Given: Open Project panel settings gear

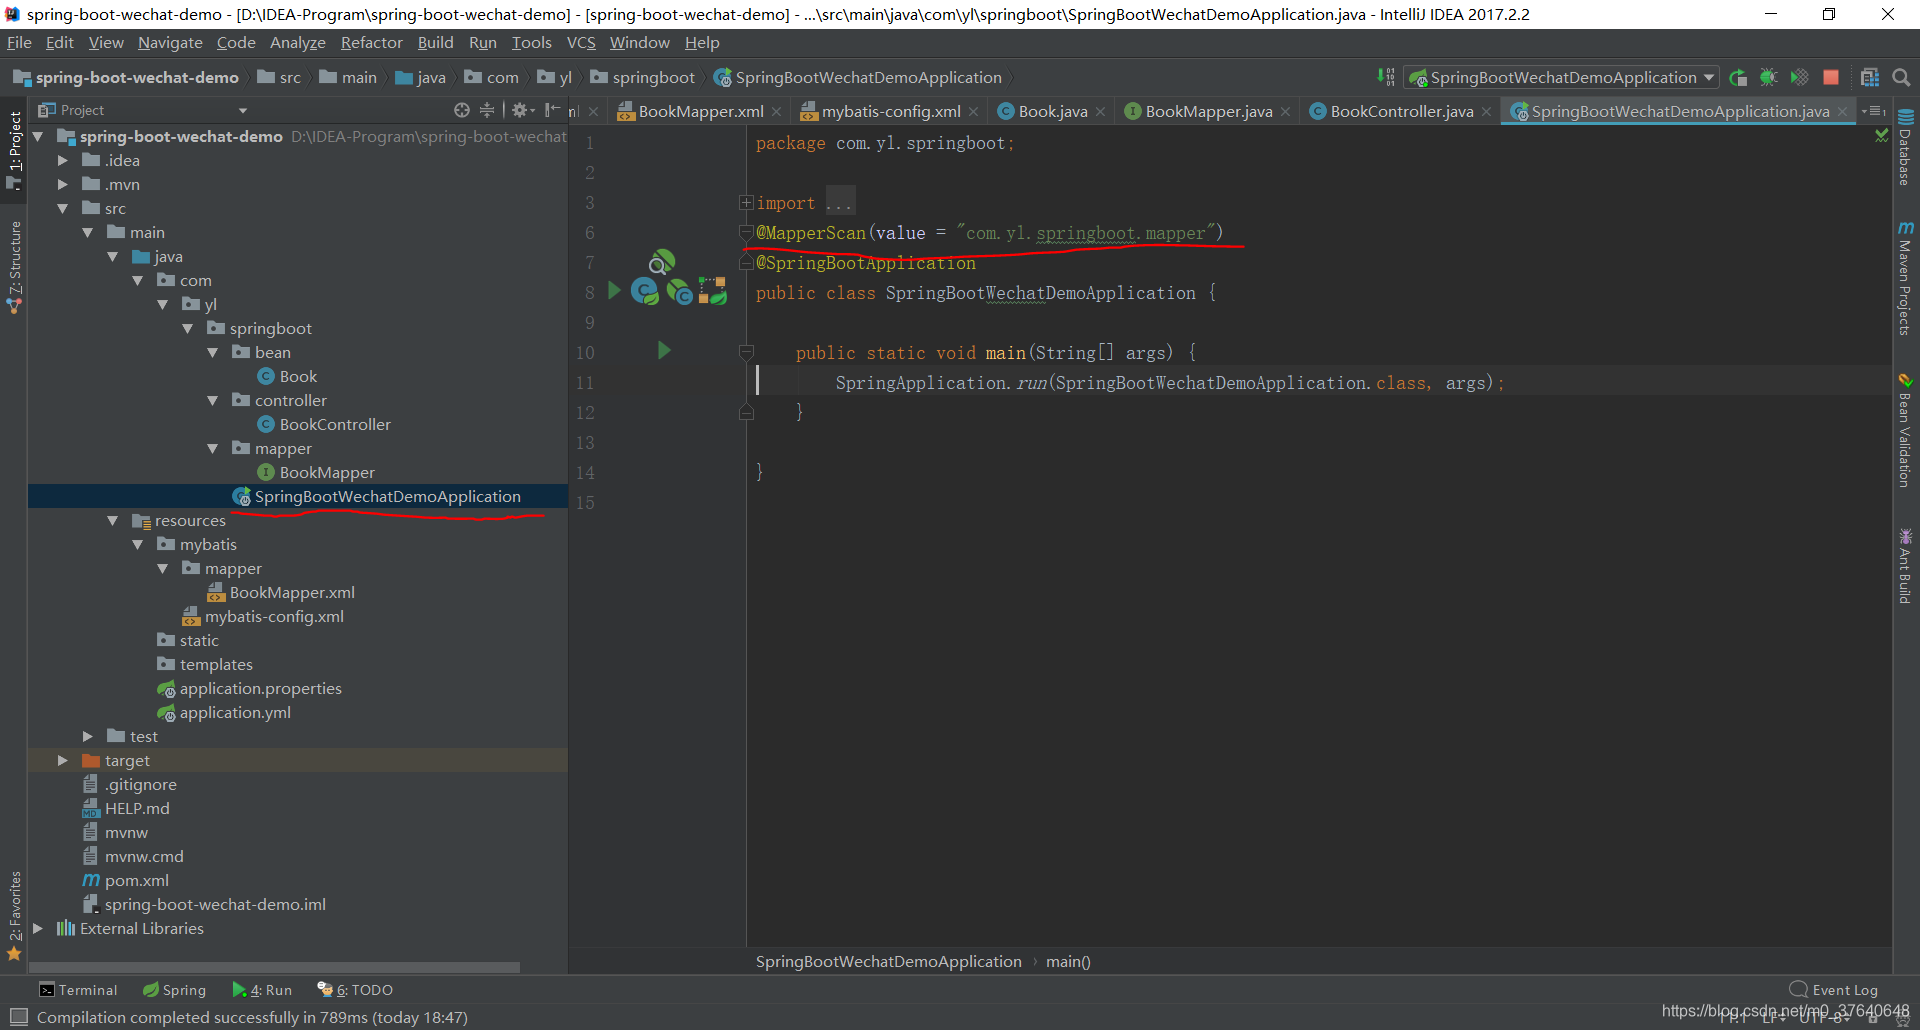Looking at the screenshot, I should coord(523,110).
